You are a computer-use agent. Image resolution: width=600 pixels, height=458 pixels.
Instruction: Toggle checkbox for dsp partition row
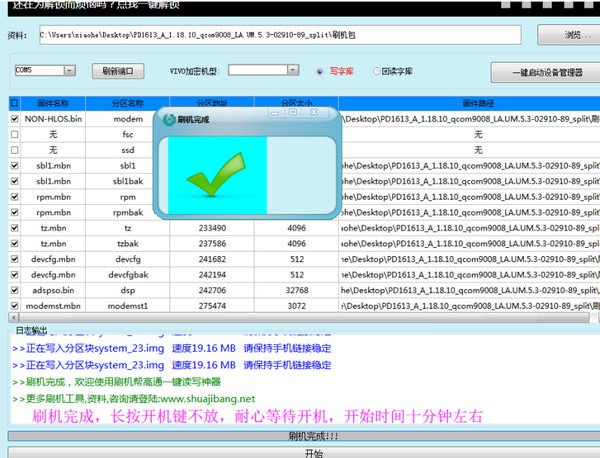pyautogui.click(x=15, y=290)
